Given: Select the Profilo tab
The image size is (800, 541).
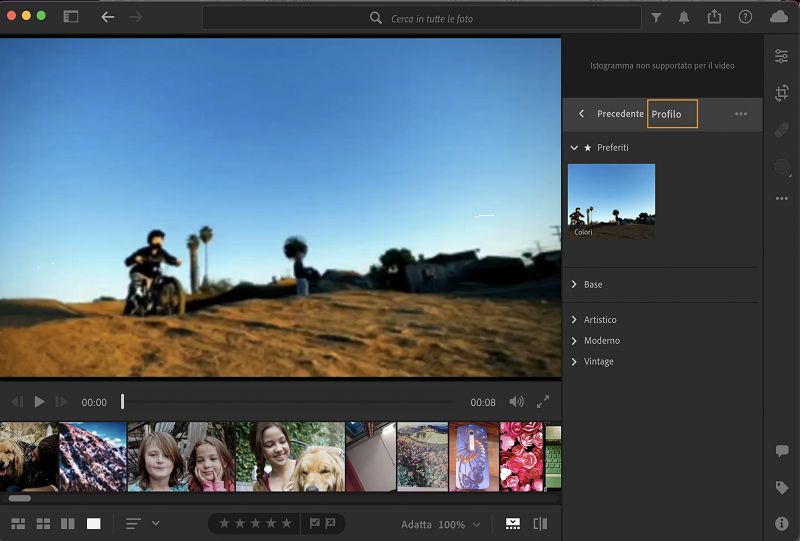Looking at the screenshot, I should (672, 114).
